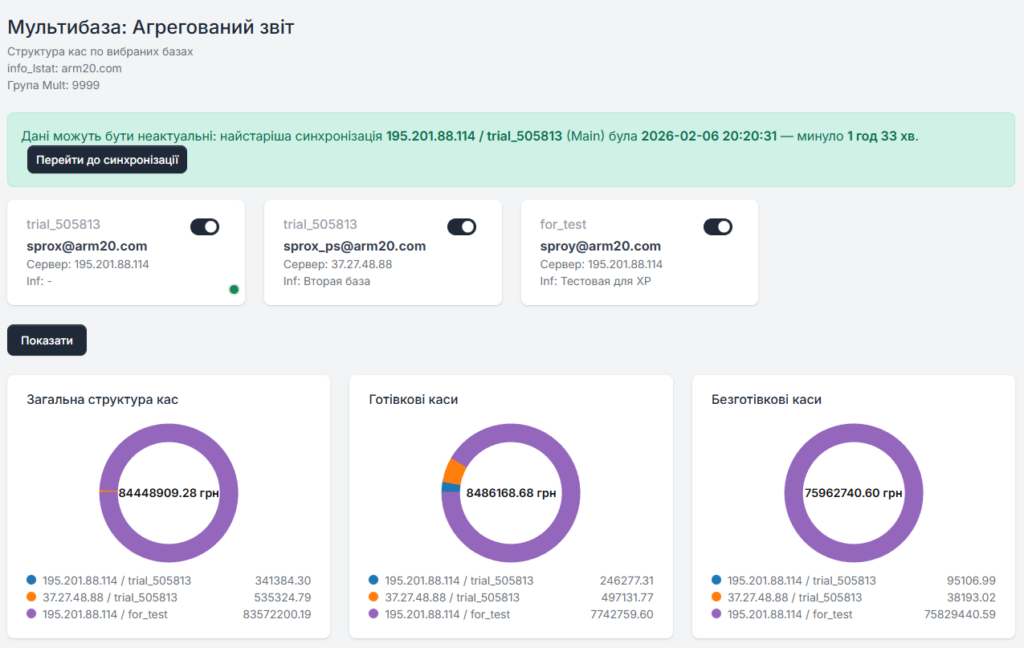Click purple legend dot in Загальна структура кас
The image size is (1024, 648).
coord(32,614)
